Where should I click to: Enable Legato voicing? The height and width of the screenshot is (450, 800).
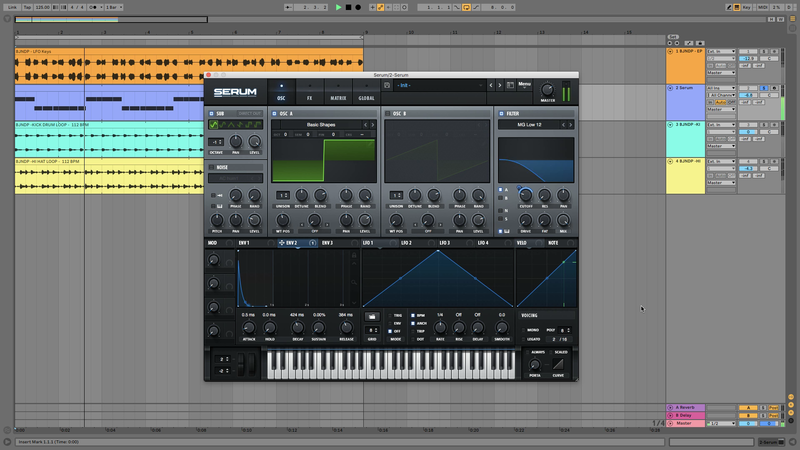pyautogui.click(x=523, y=339)
